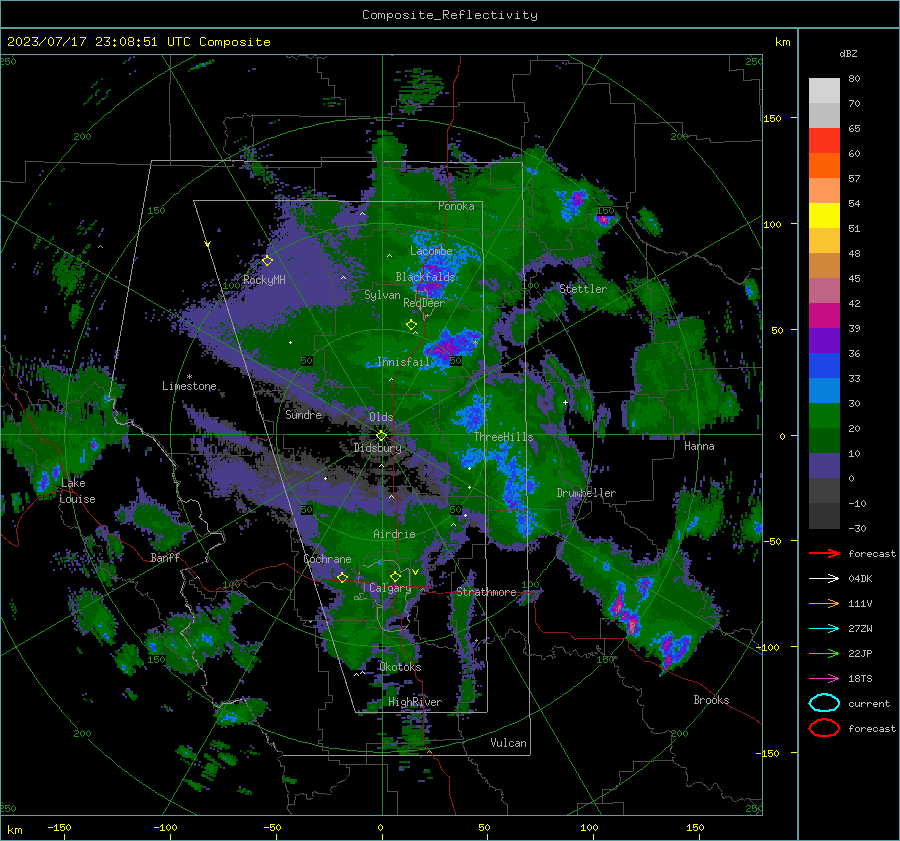Click the Hanna city label
The width and height of the screenshot is (900, 841).
click(699, 446)
